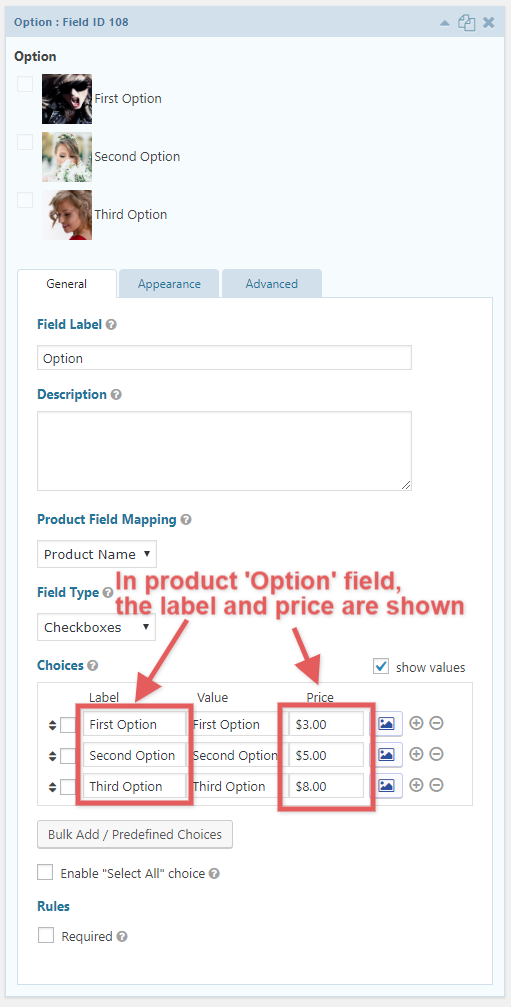Switch to the Appearance tab
Screen dimensions: 511x1007
(x=169, y=284)
